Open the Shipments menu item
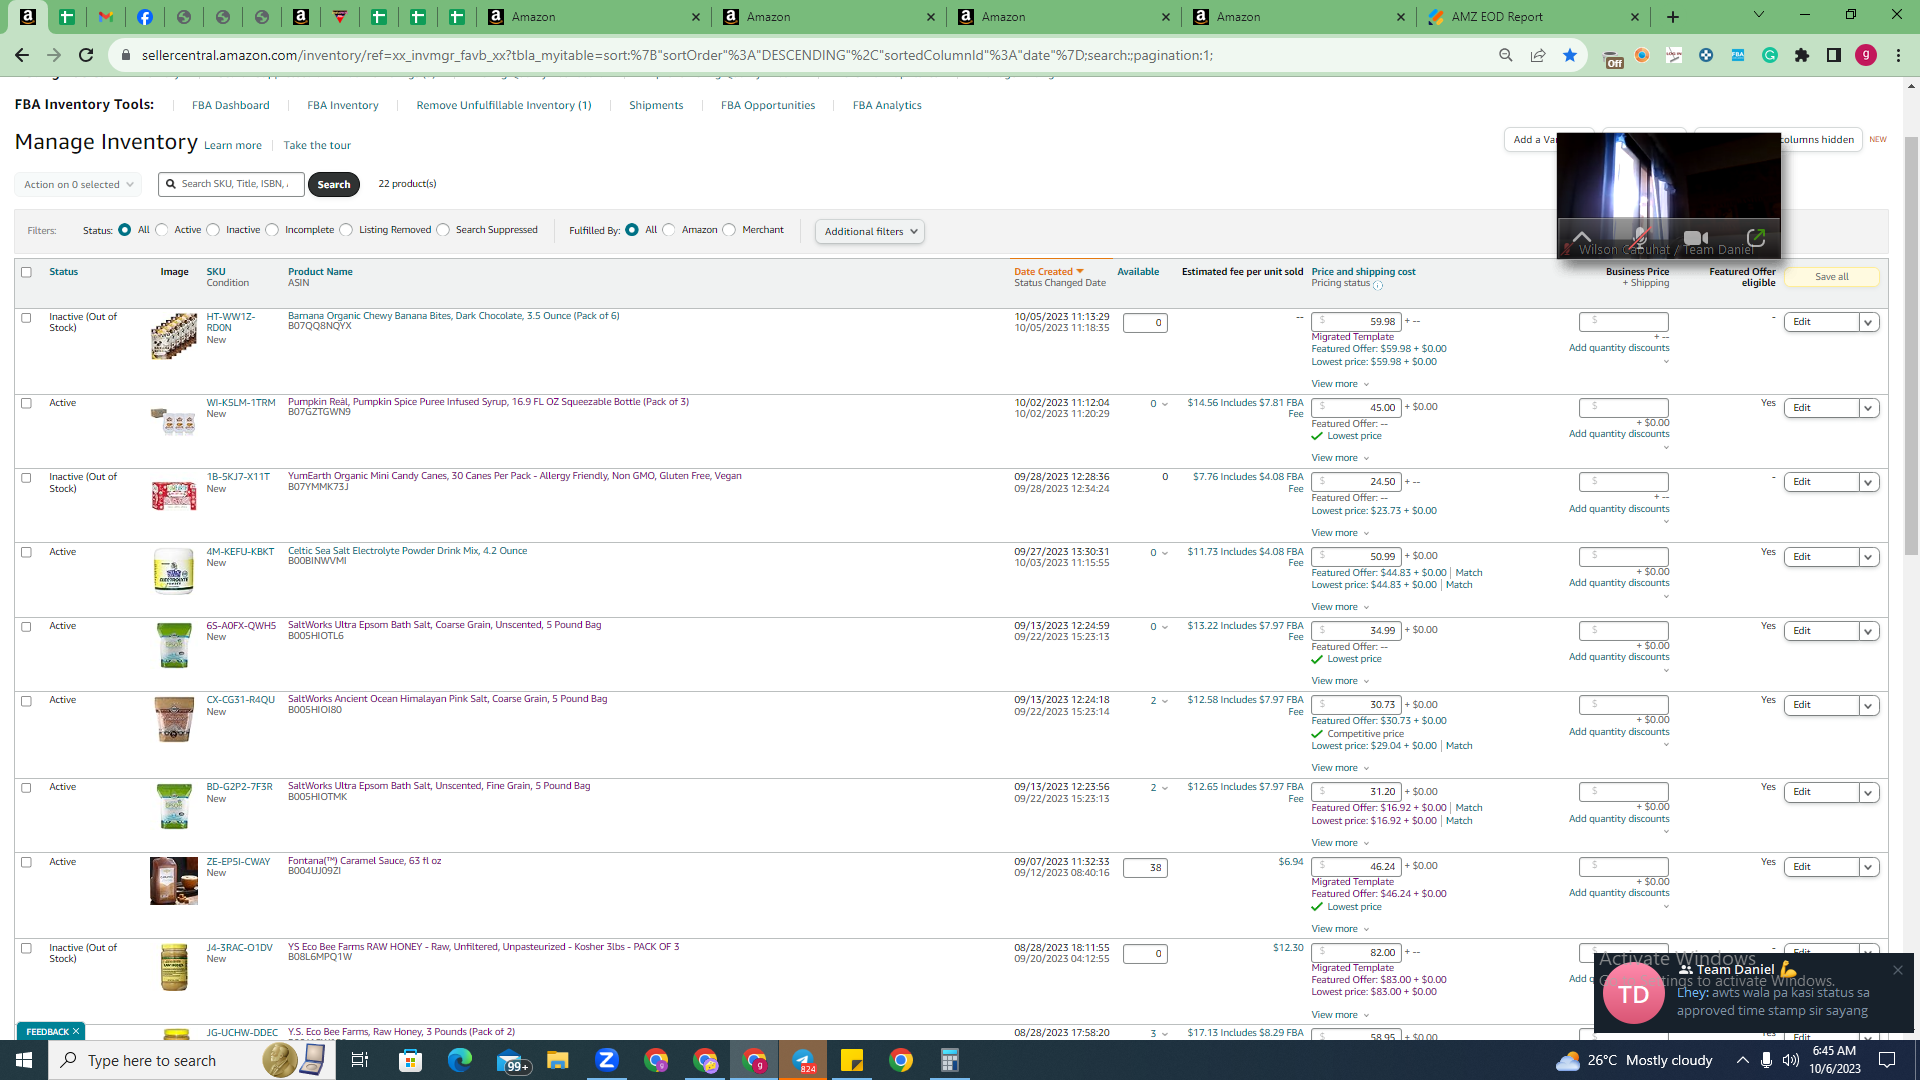 pos(656,106)
